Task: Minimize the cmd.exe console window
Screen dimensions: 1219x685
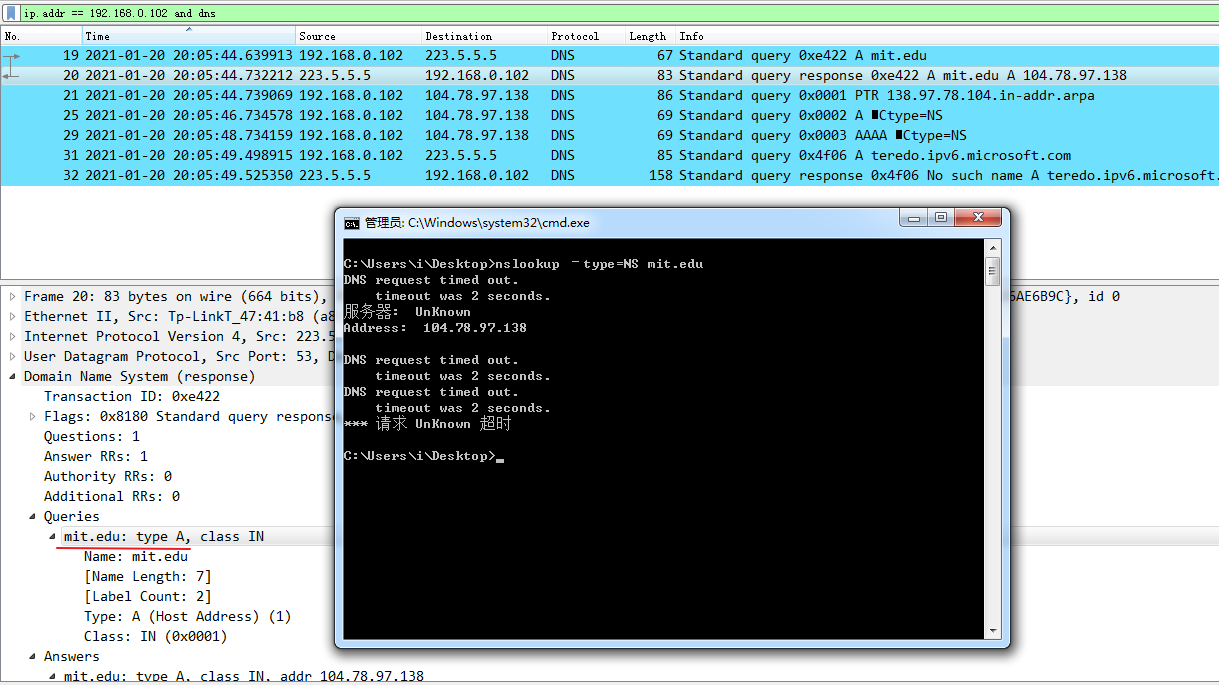Action: pyautogui.click(x=912, y=218)
